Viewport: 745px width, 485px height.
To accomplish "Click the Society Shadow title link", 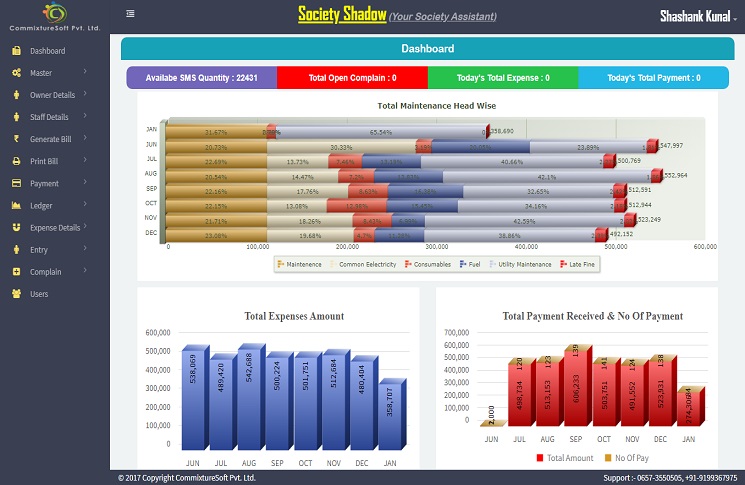I will (342, 14).
